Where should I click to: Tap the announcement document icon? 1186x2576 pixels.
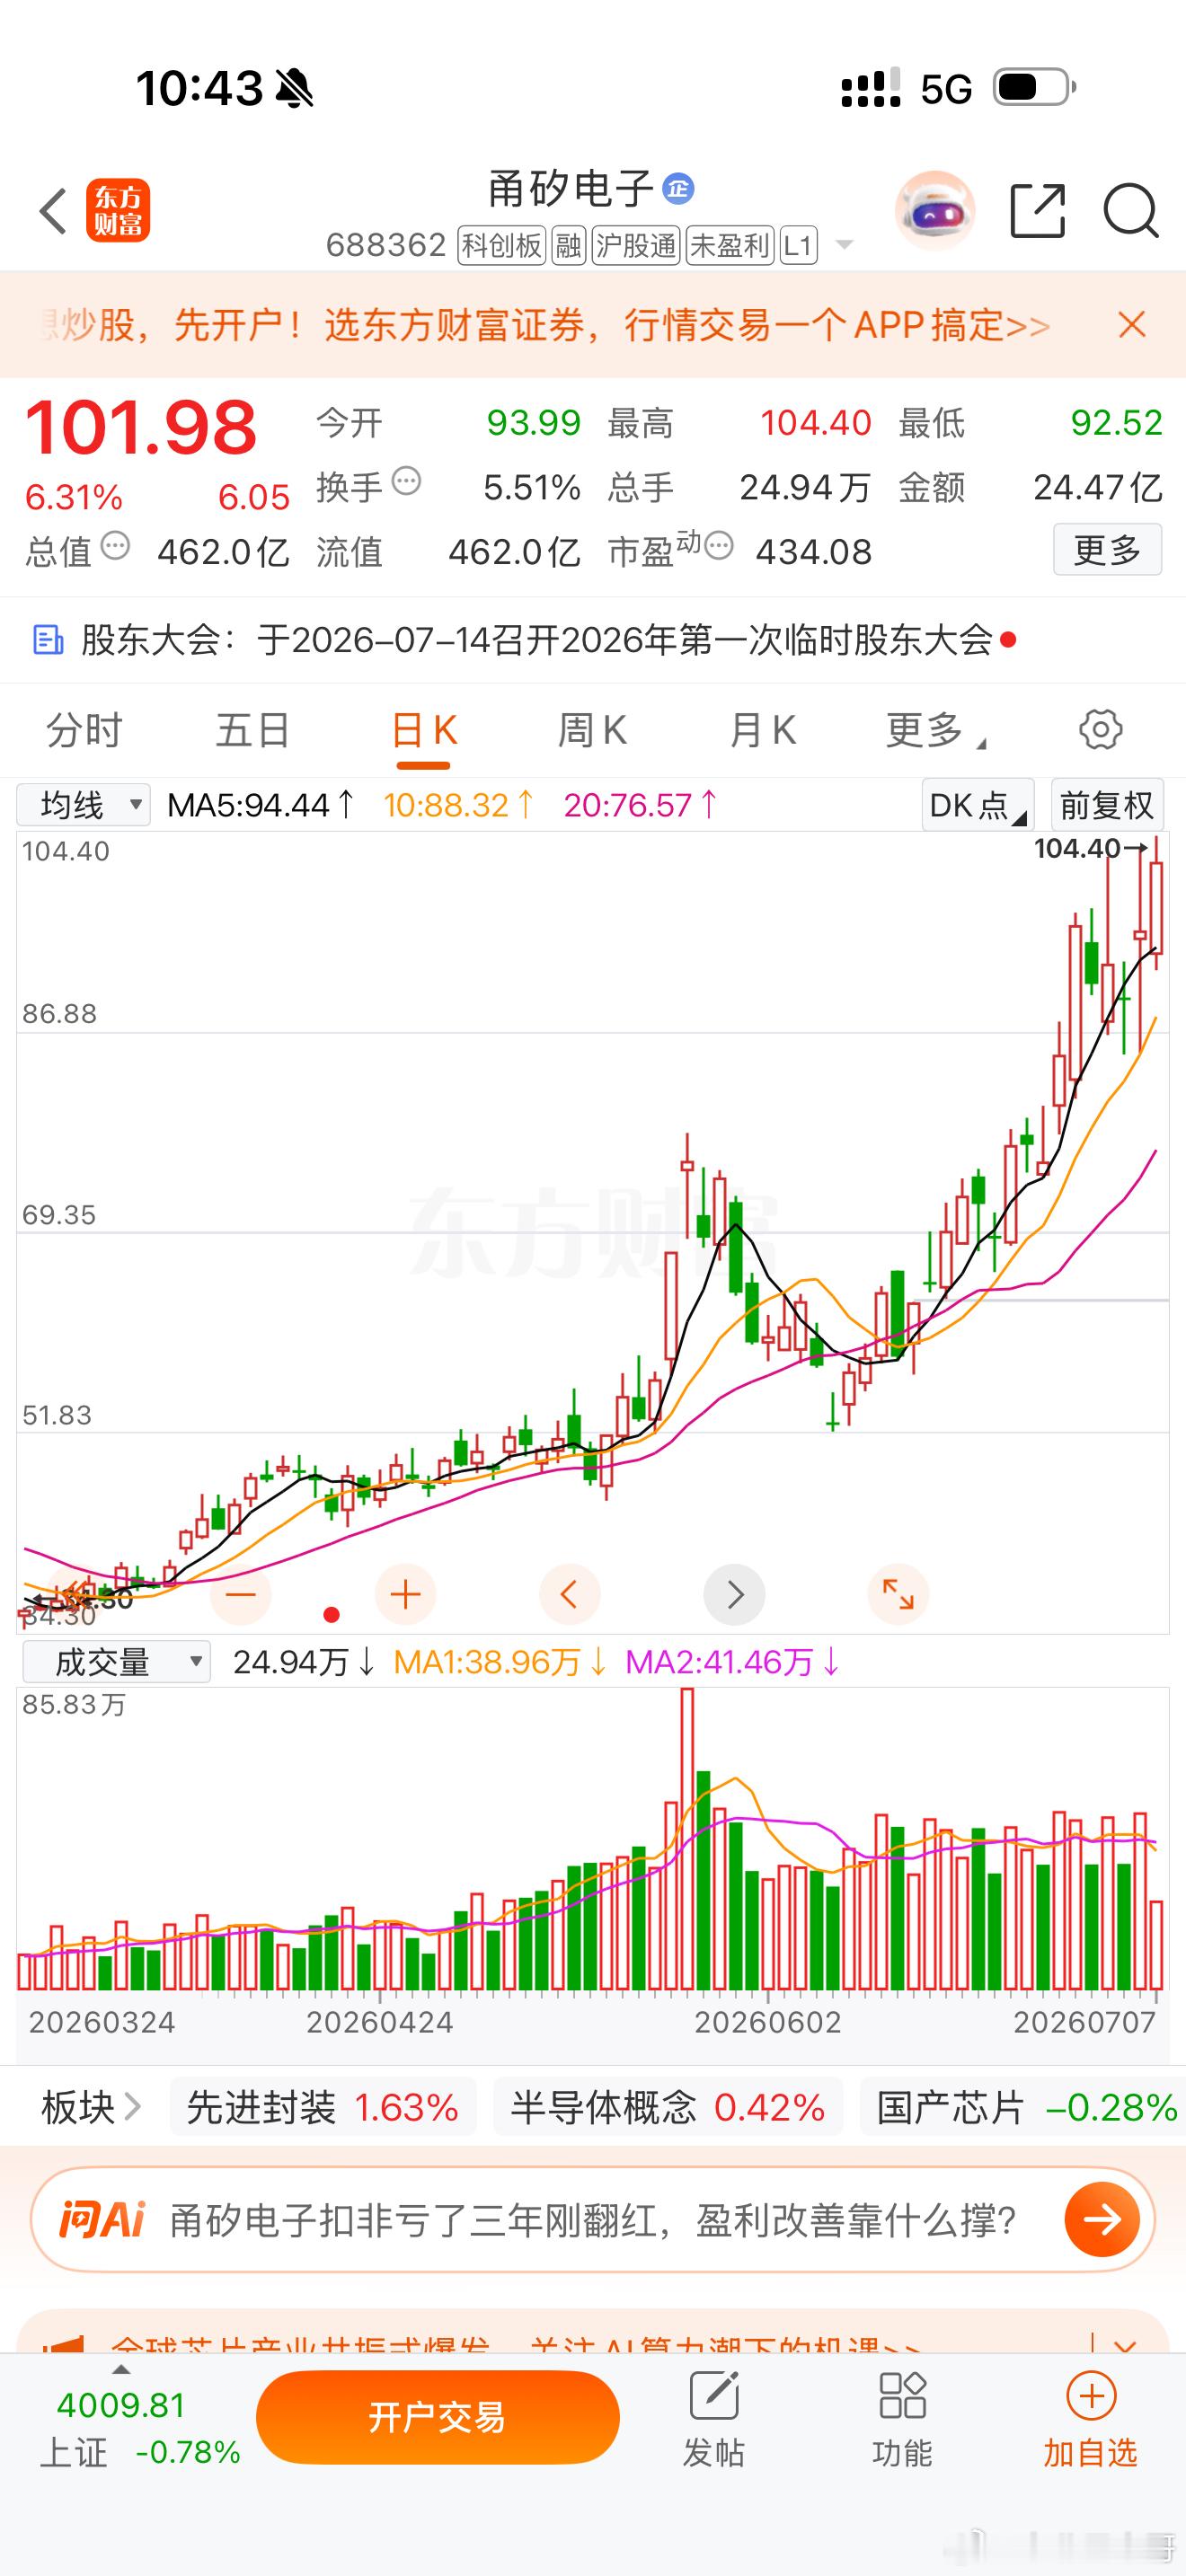click(x=48, y=640)
